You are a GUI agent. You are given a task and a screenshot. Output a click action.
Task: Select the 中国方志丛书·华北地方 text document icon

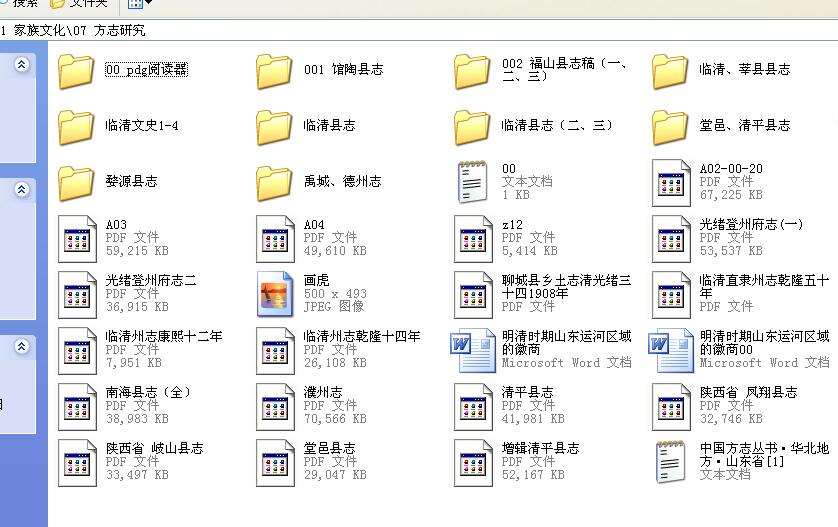(671, 462)
